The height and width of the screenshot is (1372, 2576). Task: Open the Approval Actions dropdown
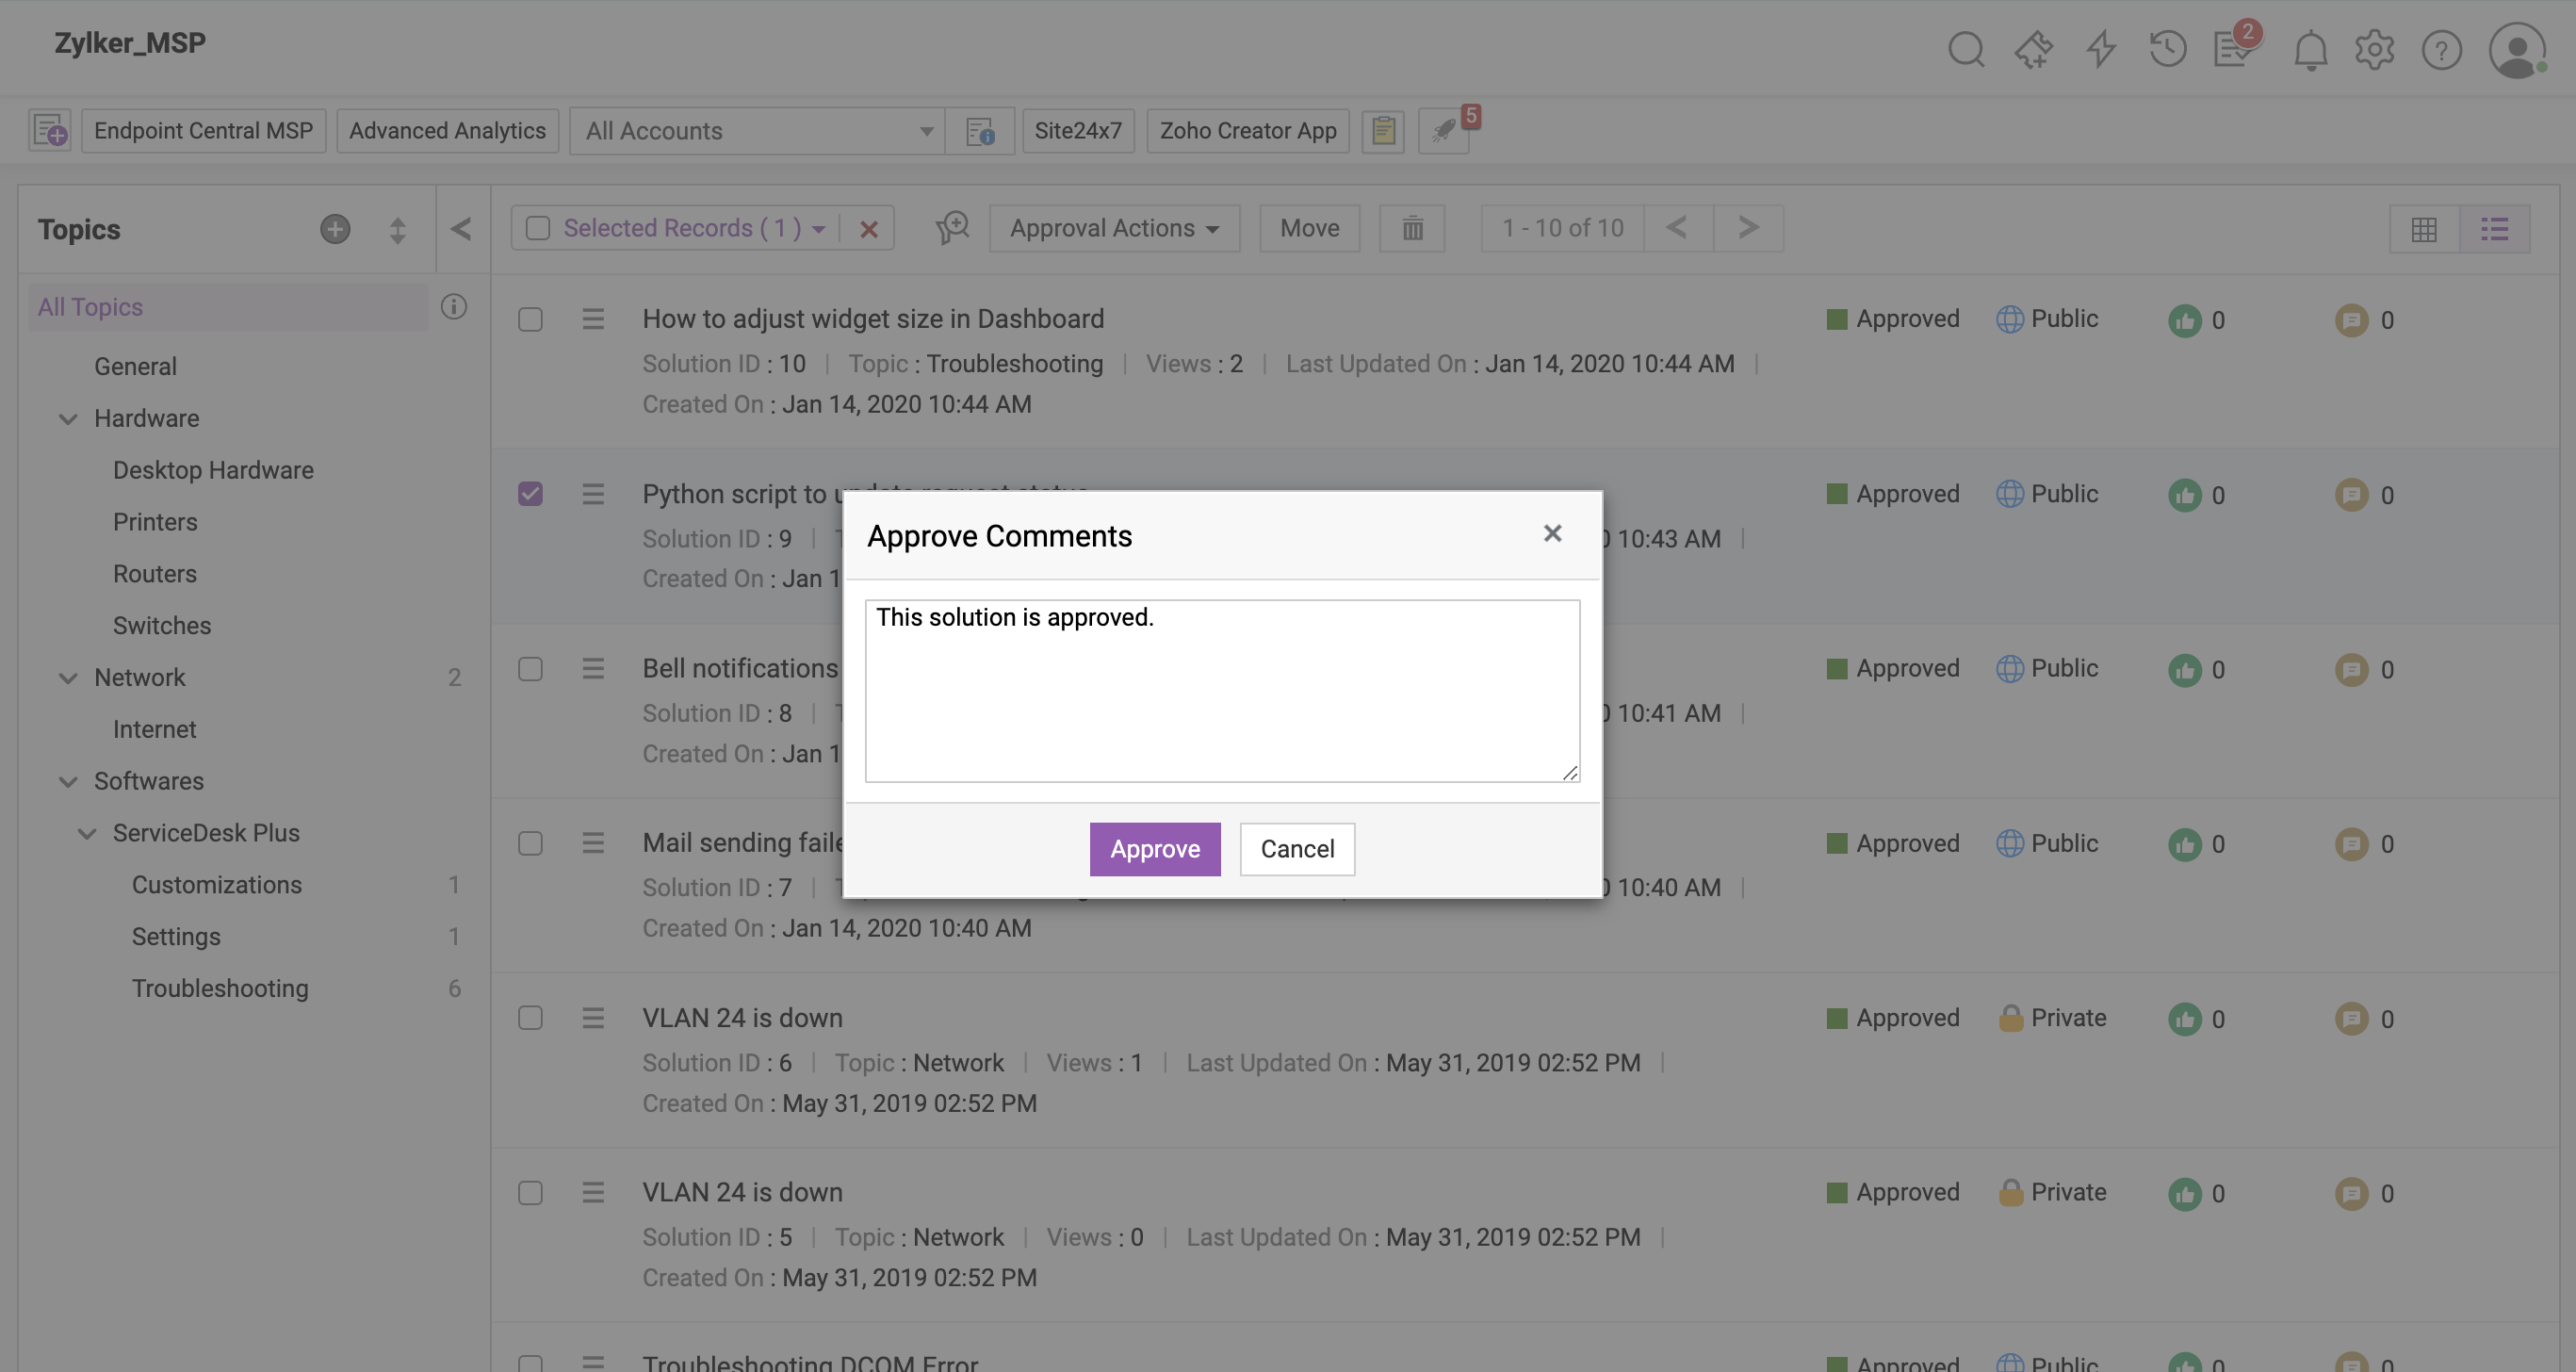pos(1113,229)
